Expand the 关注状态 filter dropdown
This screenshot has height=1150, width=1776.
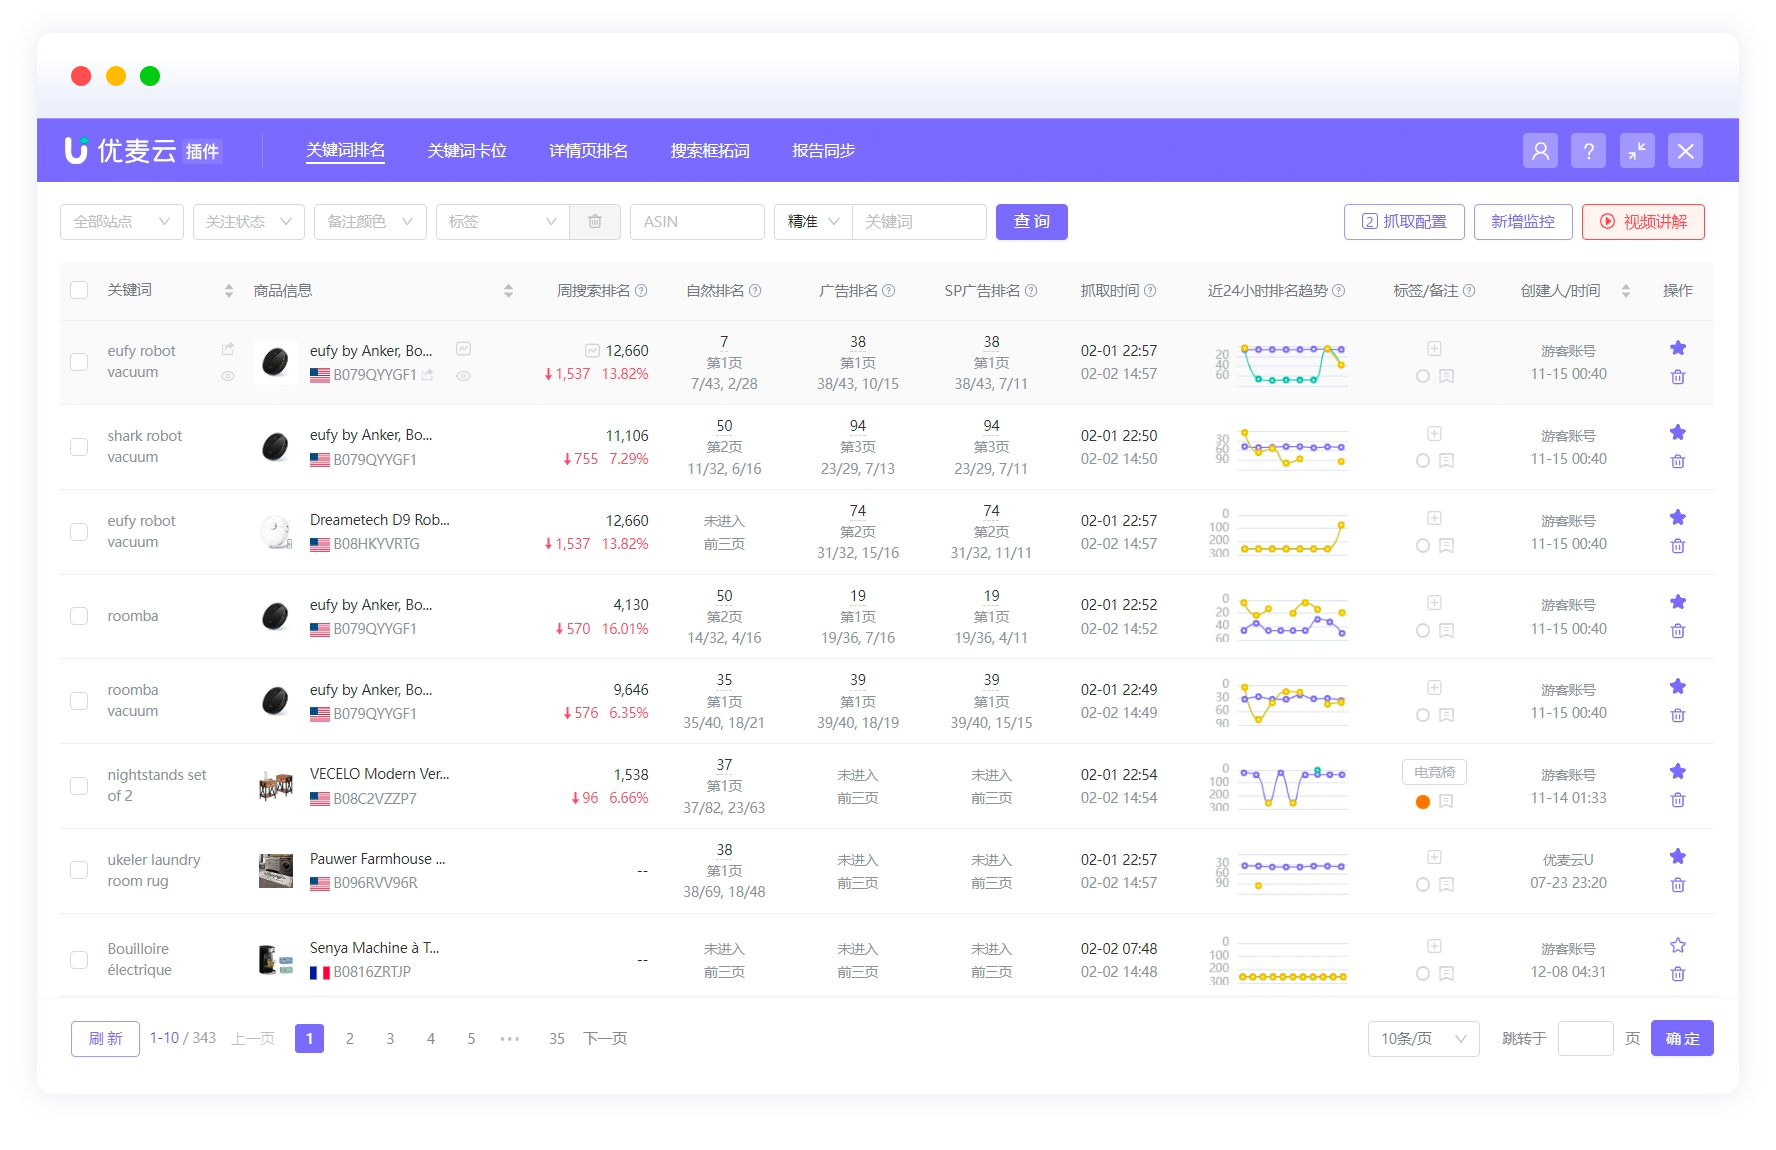[248, 222]
